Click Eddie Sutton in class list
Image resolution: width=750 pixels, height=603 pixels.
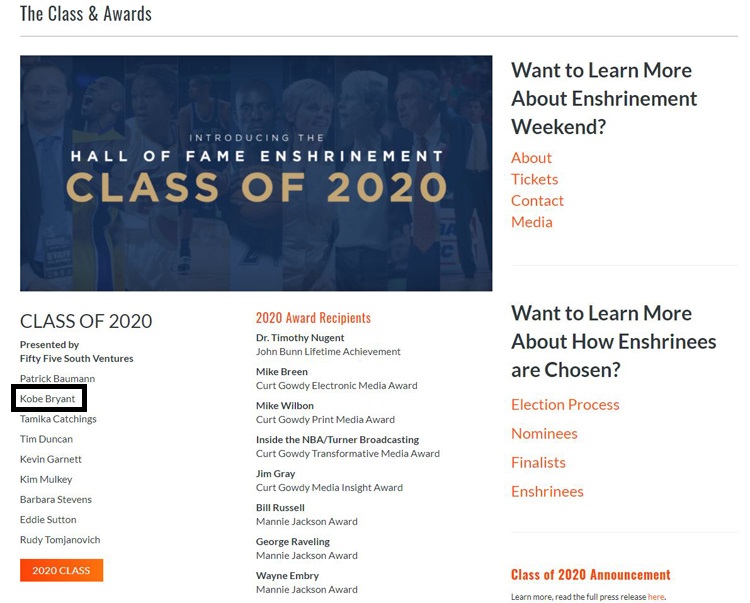pyautogui.click(x=48, y=519)
